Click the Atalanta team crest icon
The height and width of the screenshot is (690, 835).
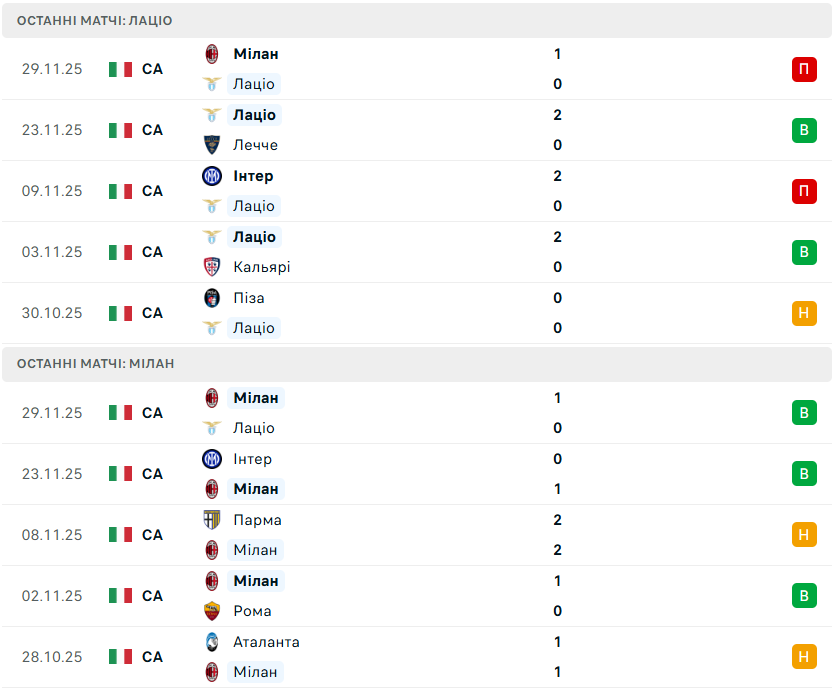pyautogui.click(x=212, y=642)
